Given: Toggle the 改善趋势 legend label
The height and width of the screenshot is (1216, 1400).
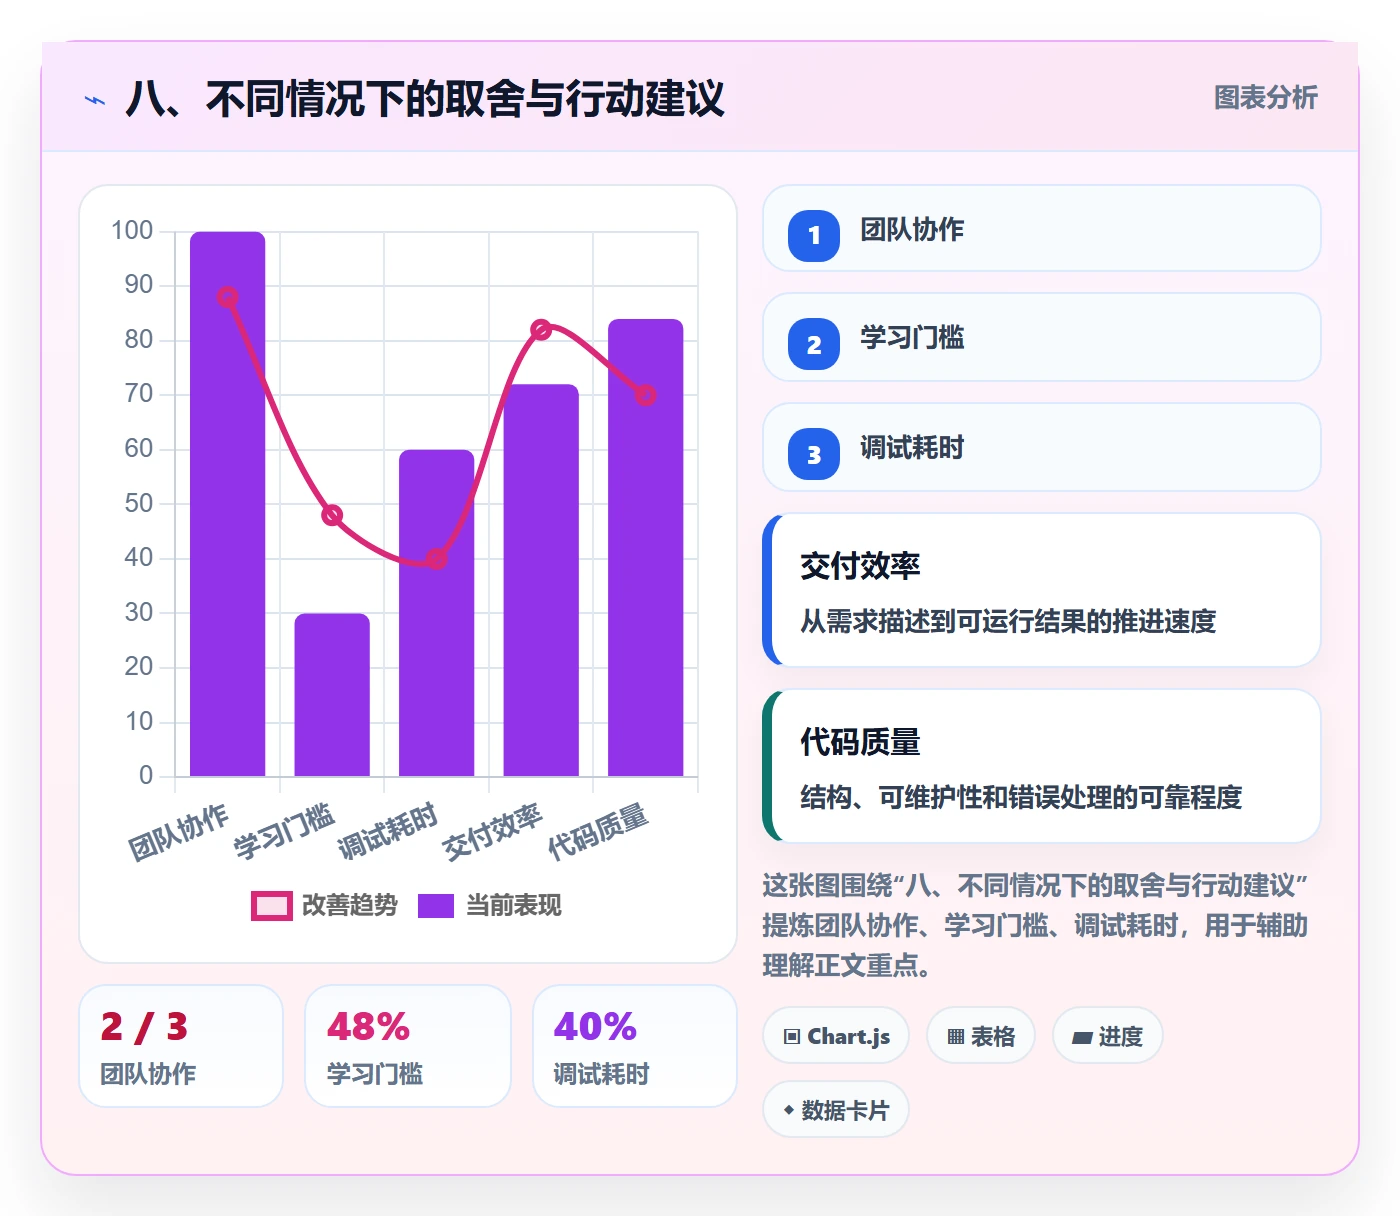Looking at the screenshot, I should point(349,905).
